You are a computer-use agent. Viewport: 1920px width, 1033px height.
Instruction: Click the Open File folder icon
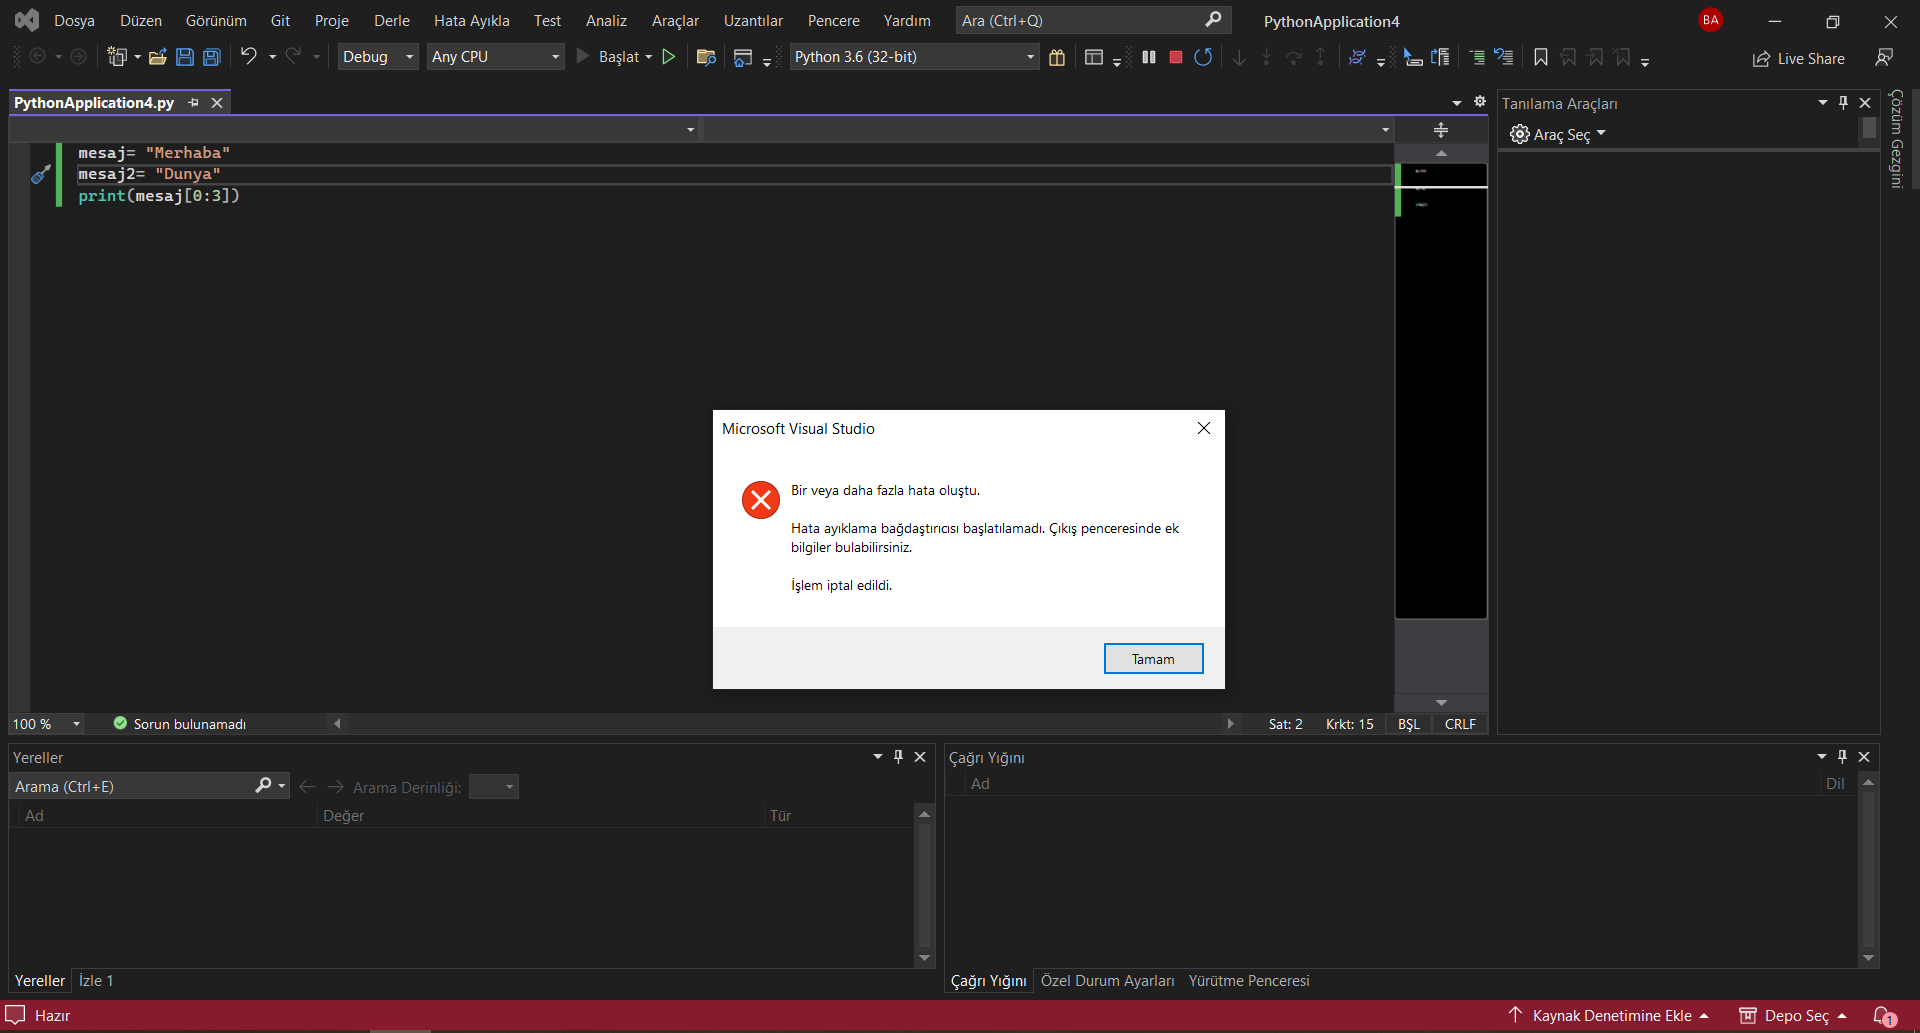click(157, 57)
